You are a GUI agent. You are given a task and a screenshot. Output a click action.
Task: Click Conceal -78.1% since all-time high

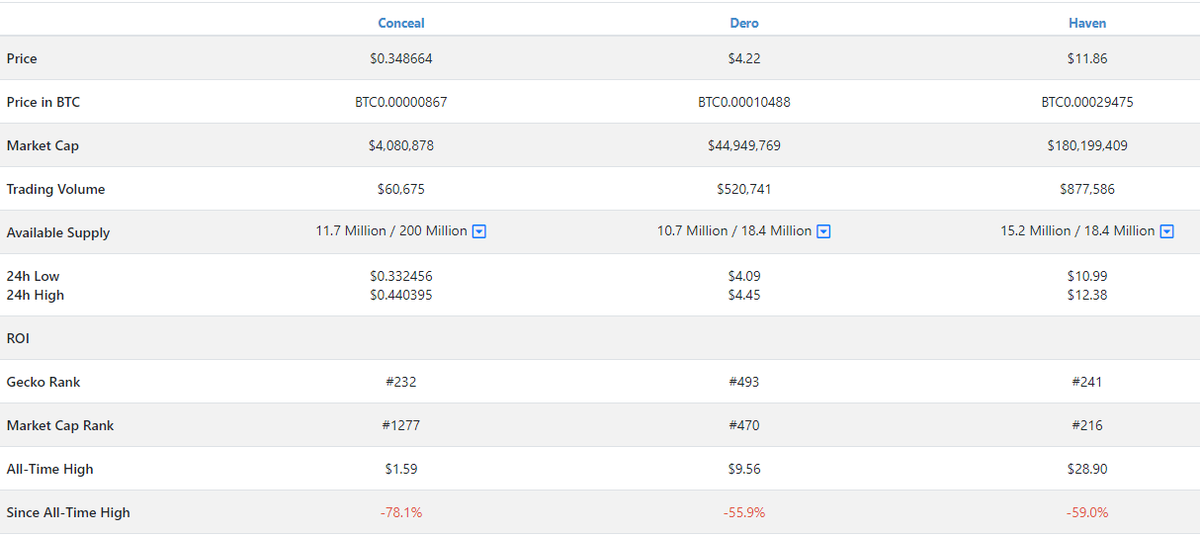coord(401,513)
